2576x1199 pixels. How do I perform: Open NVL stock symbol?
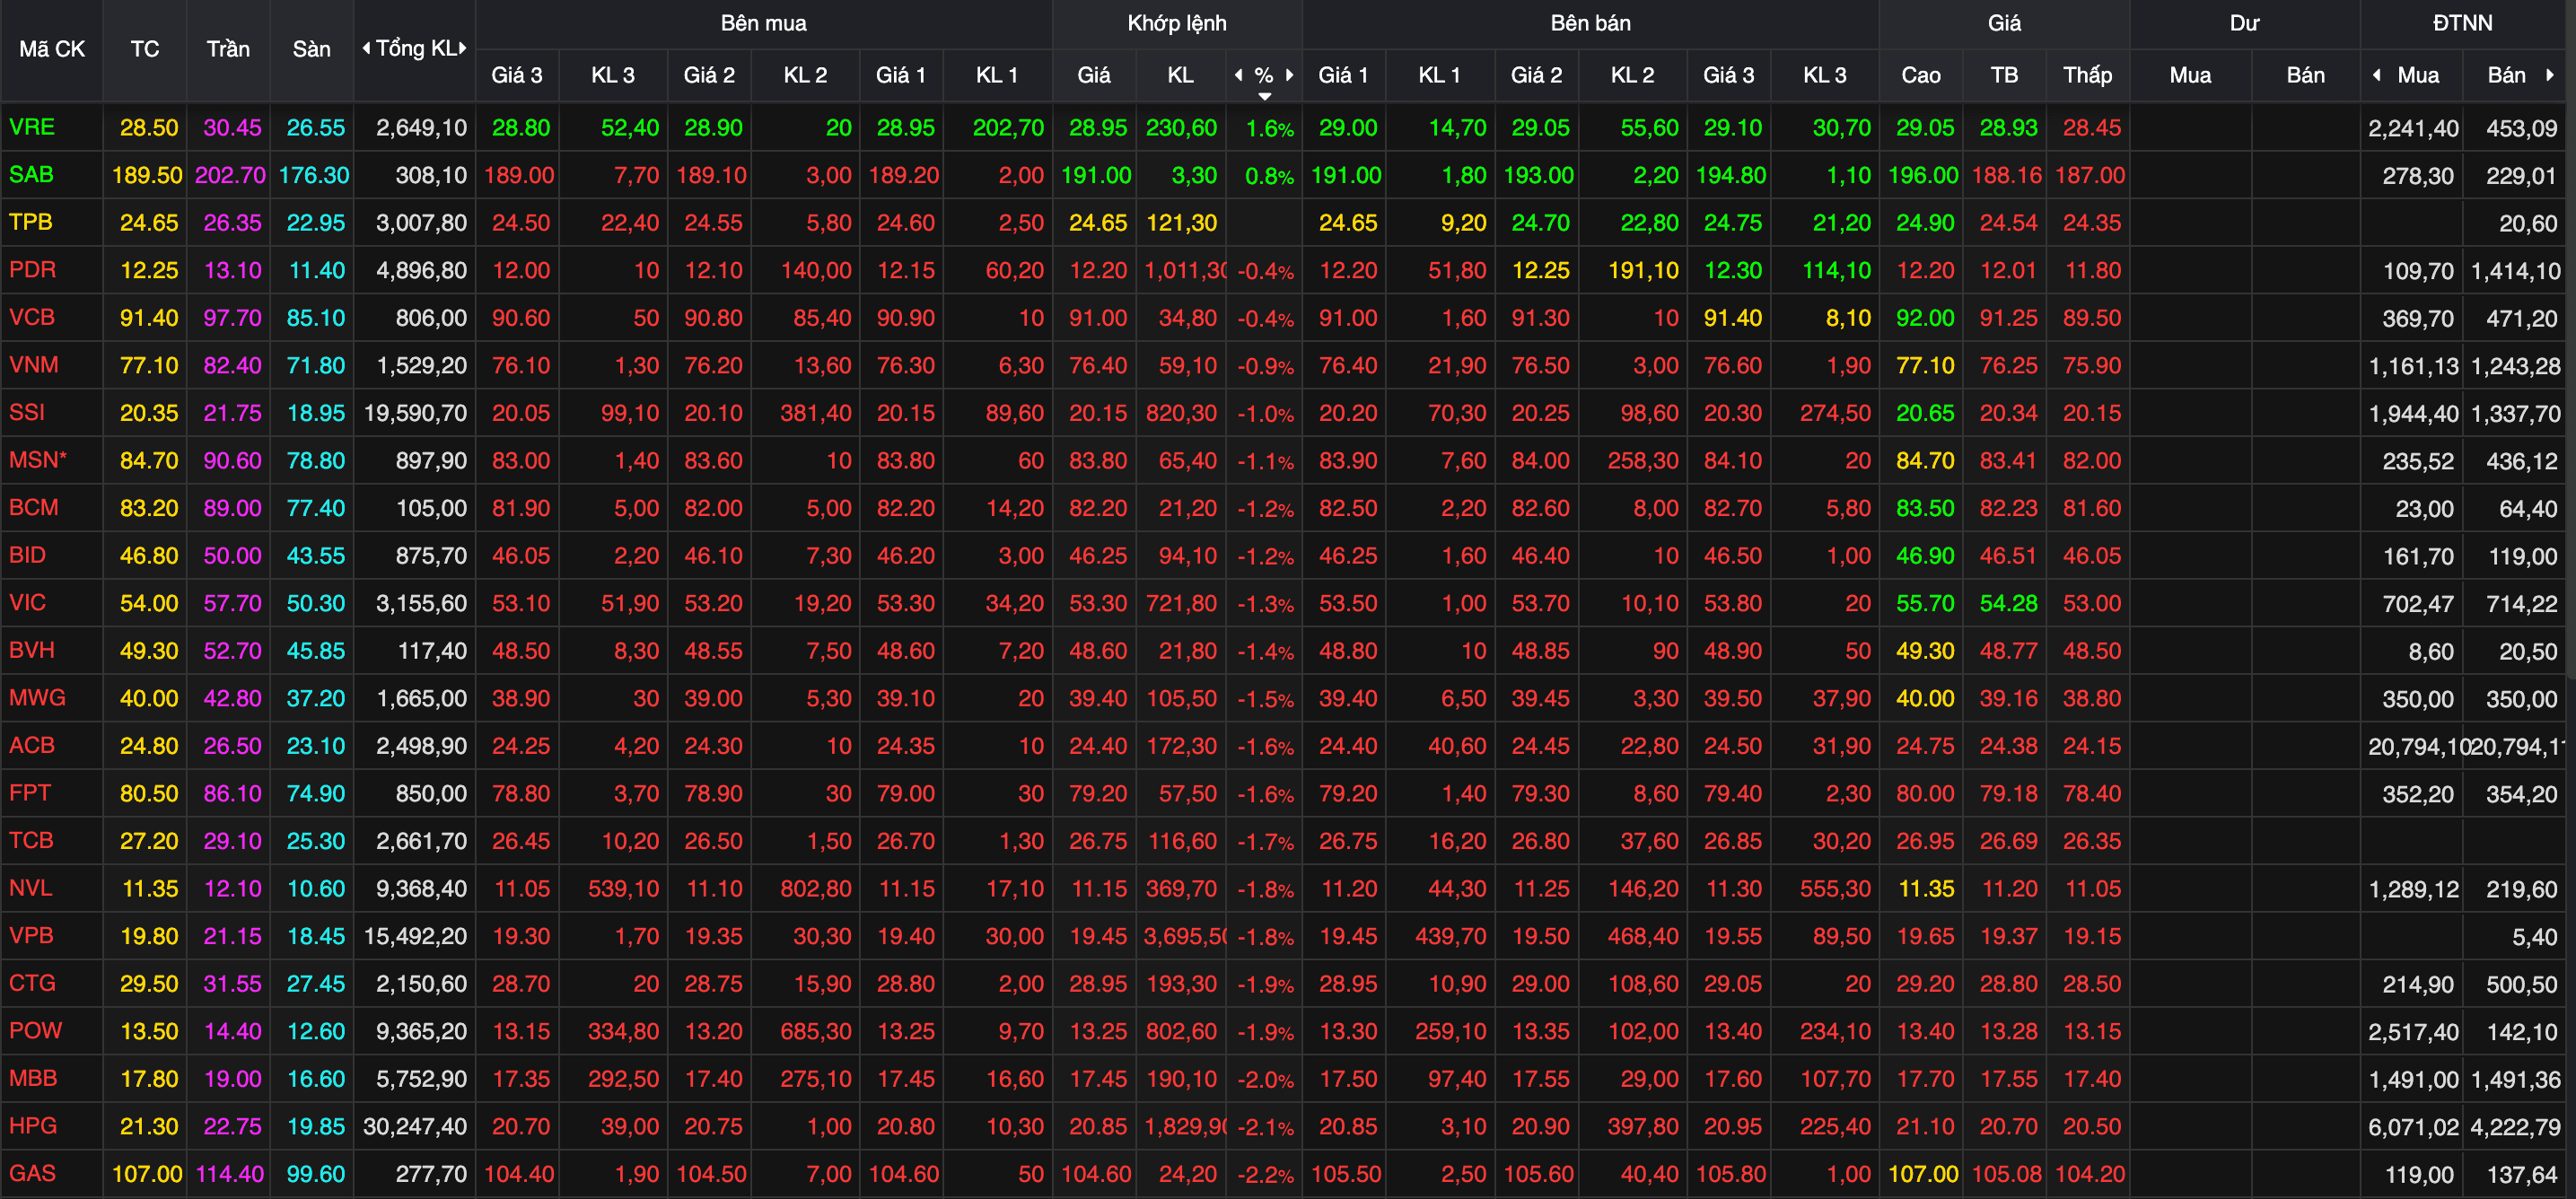pos(31,888)
